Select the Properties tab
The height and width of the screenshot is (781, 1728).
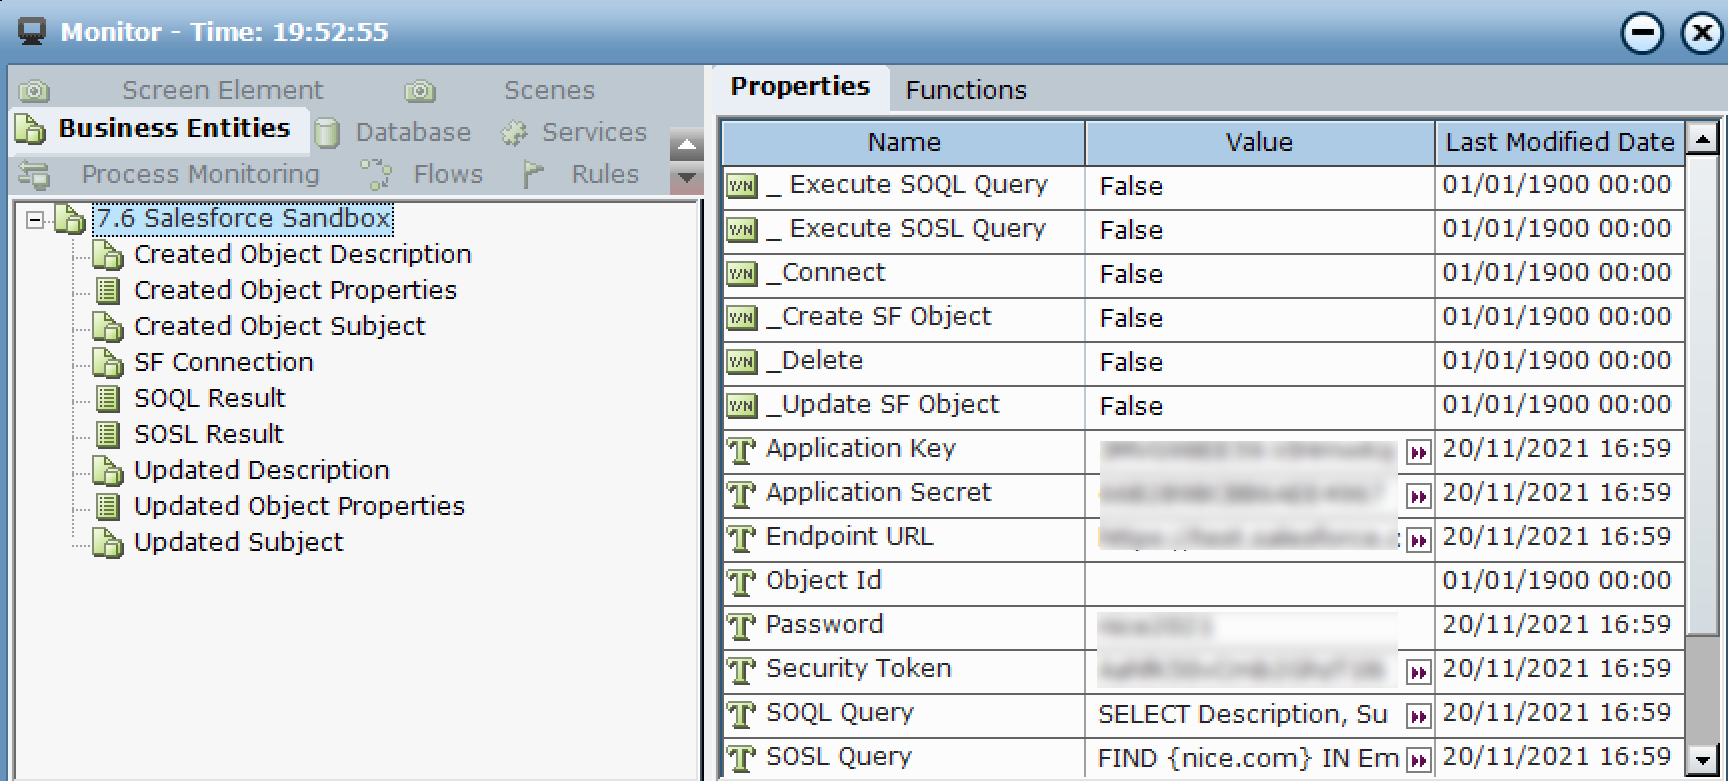coord(800,87)
